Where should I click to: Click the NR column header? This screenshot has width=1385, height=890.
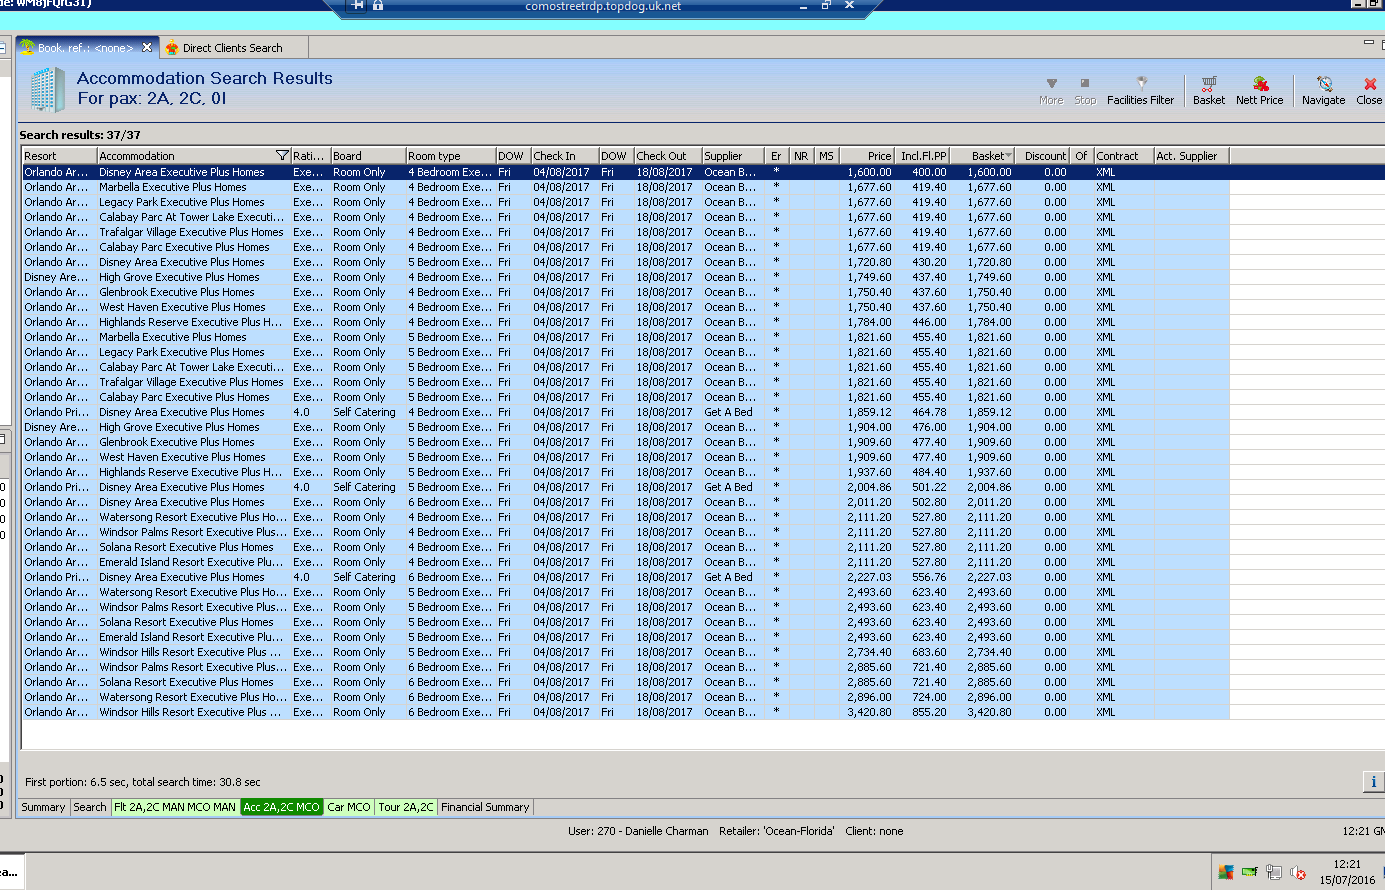[x=802, y=156]
